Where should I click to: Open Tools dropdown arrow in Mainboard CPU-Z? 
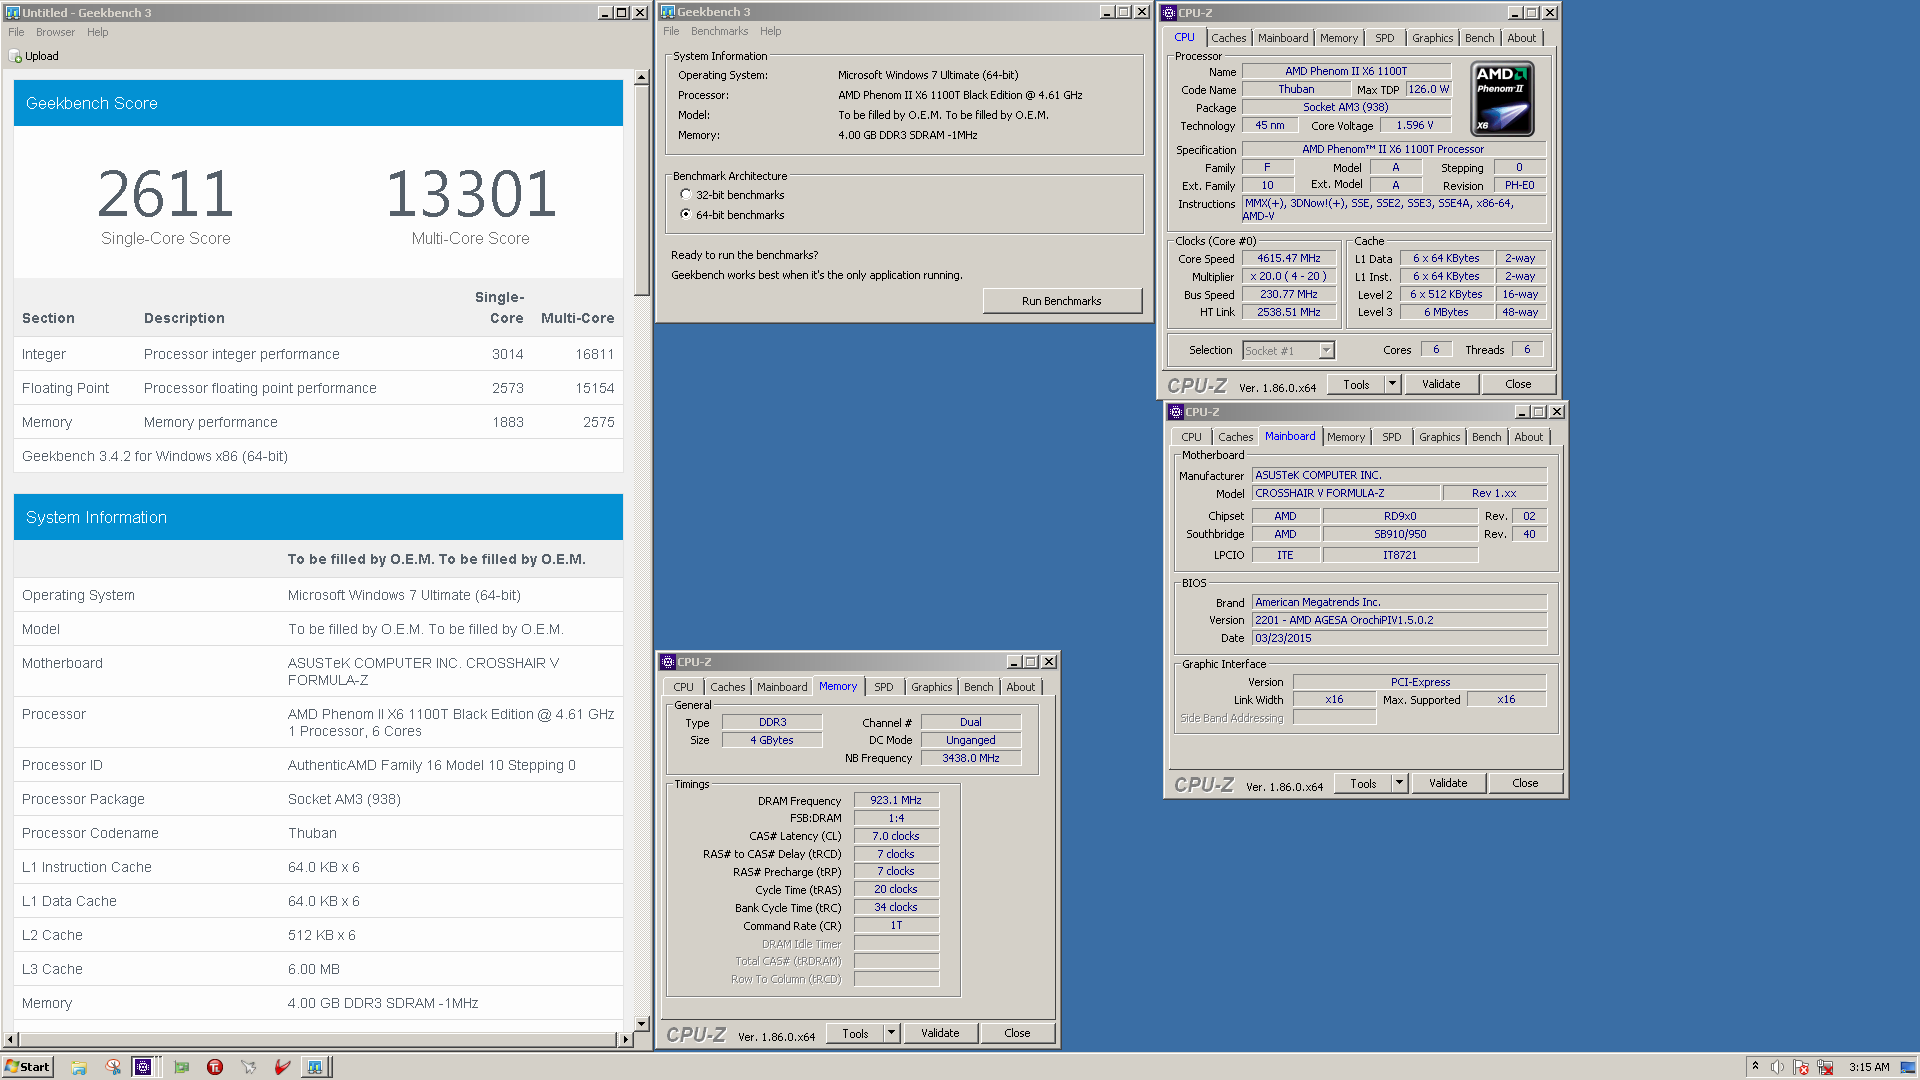point(1398,783)
